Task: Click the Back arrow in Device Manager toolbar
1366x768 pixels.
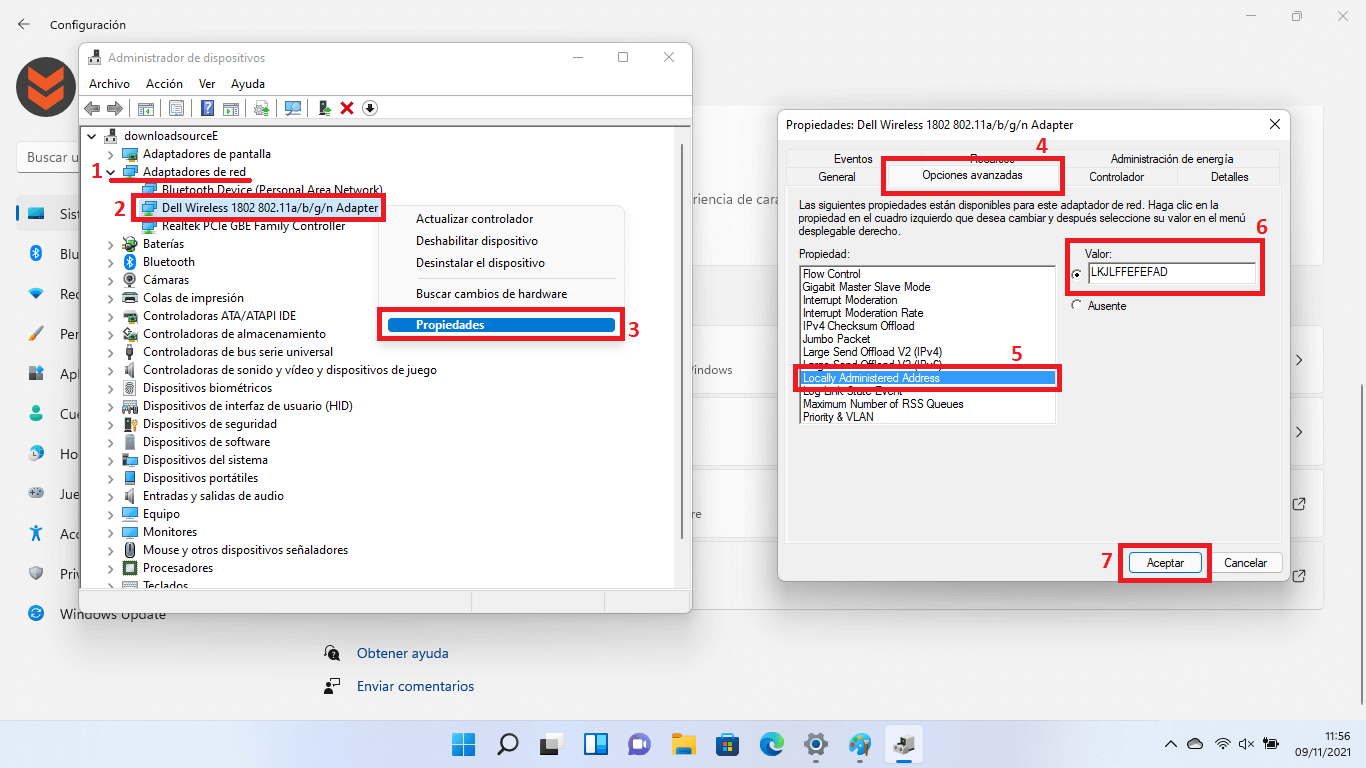Action: 93,108
